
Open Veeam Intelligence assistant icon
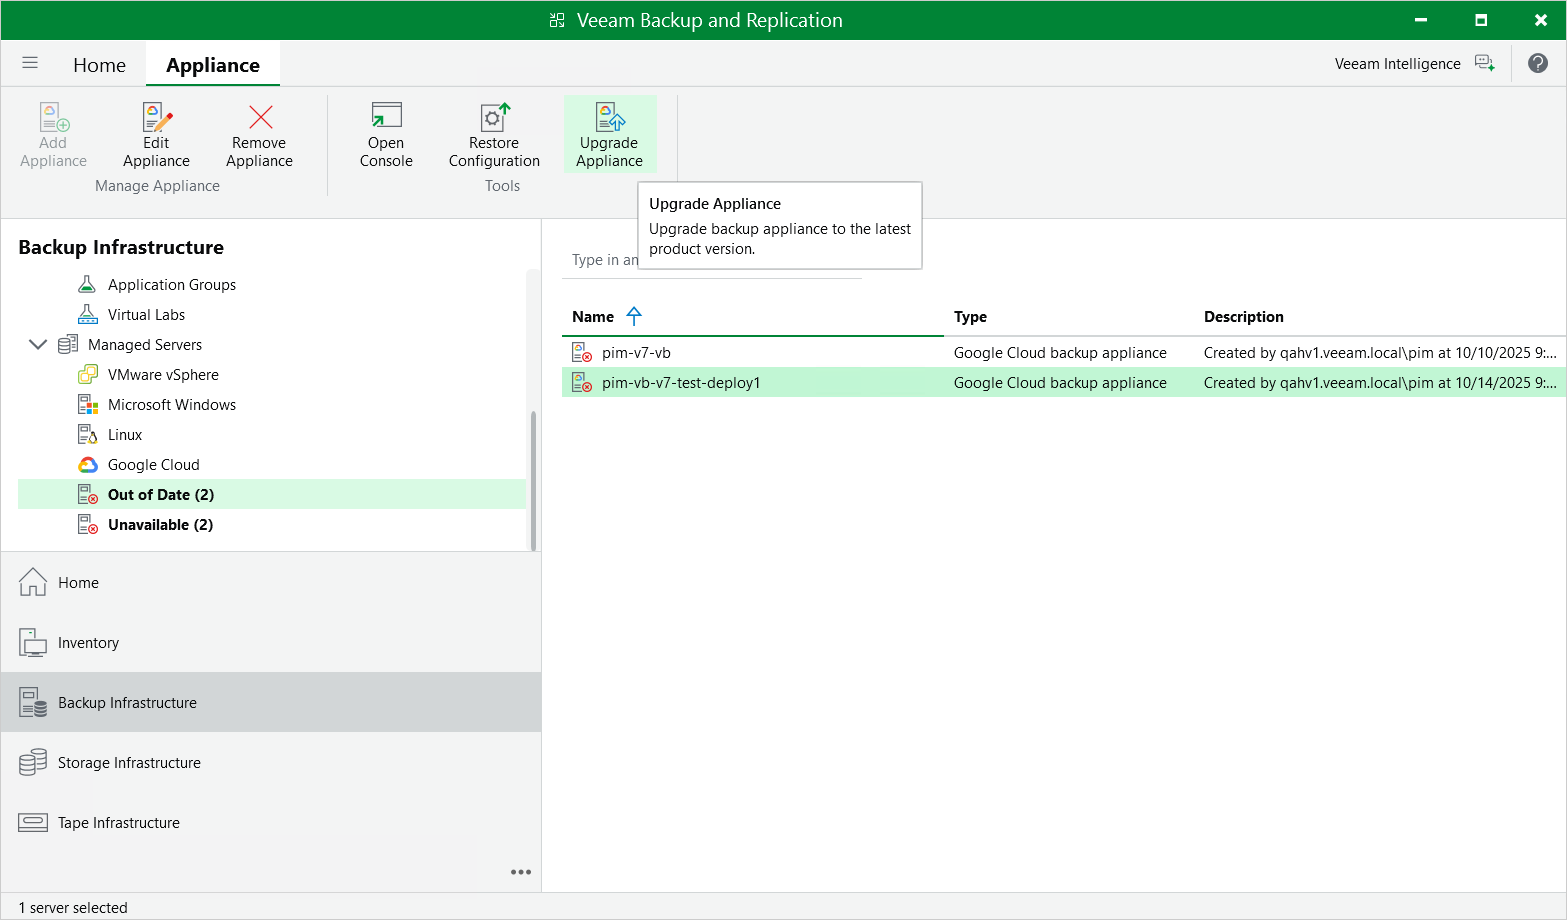[1485, 63]
